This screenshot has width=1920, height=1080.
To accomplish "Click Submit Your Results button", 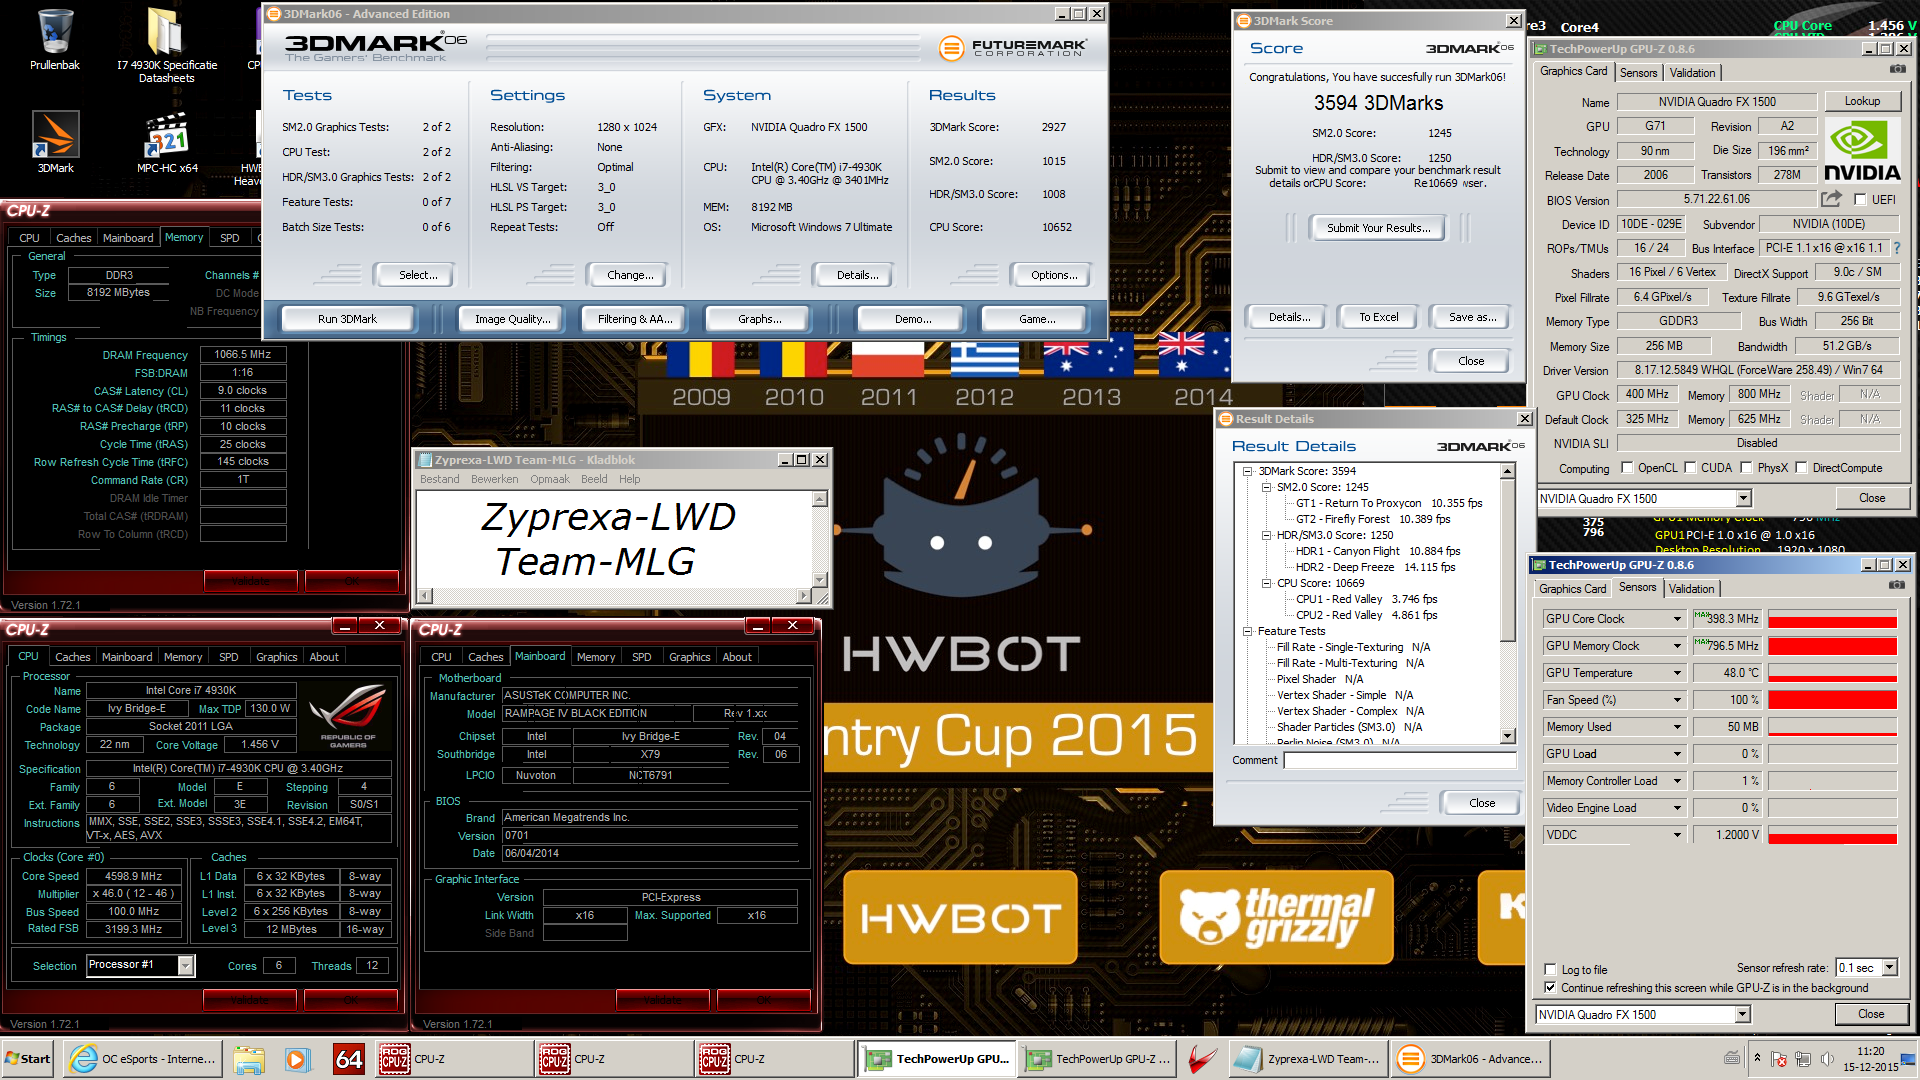I will 1378,228.
